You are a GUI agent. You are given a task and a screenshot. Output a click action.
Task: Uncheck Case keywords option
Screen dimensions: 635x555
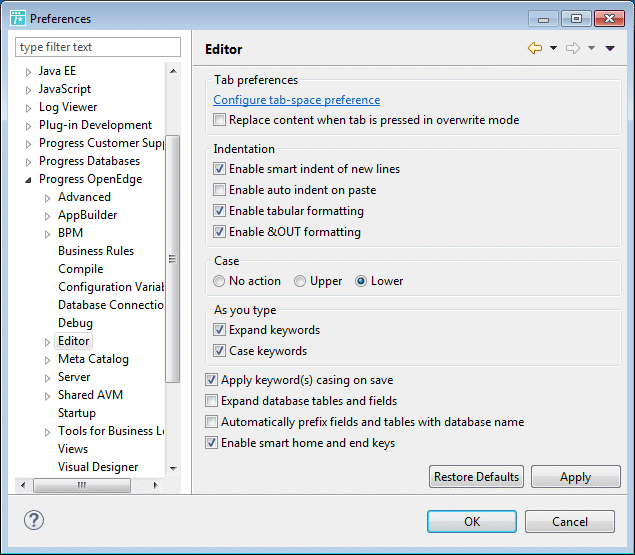219,351
